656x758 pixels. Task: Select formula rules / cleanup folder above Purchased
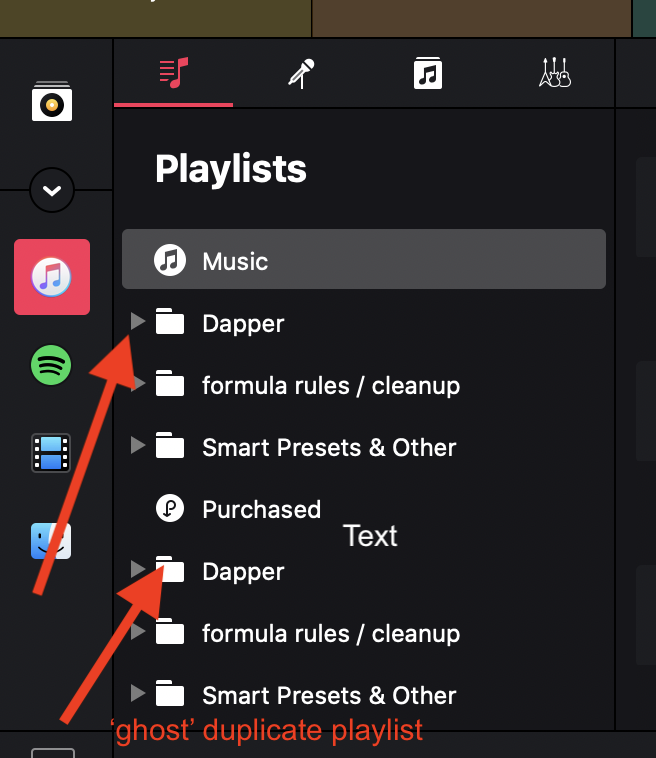331,386
